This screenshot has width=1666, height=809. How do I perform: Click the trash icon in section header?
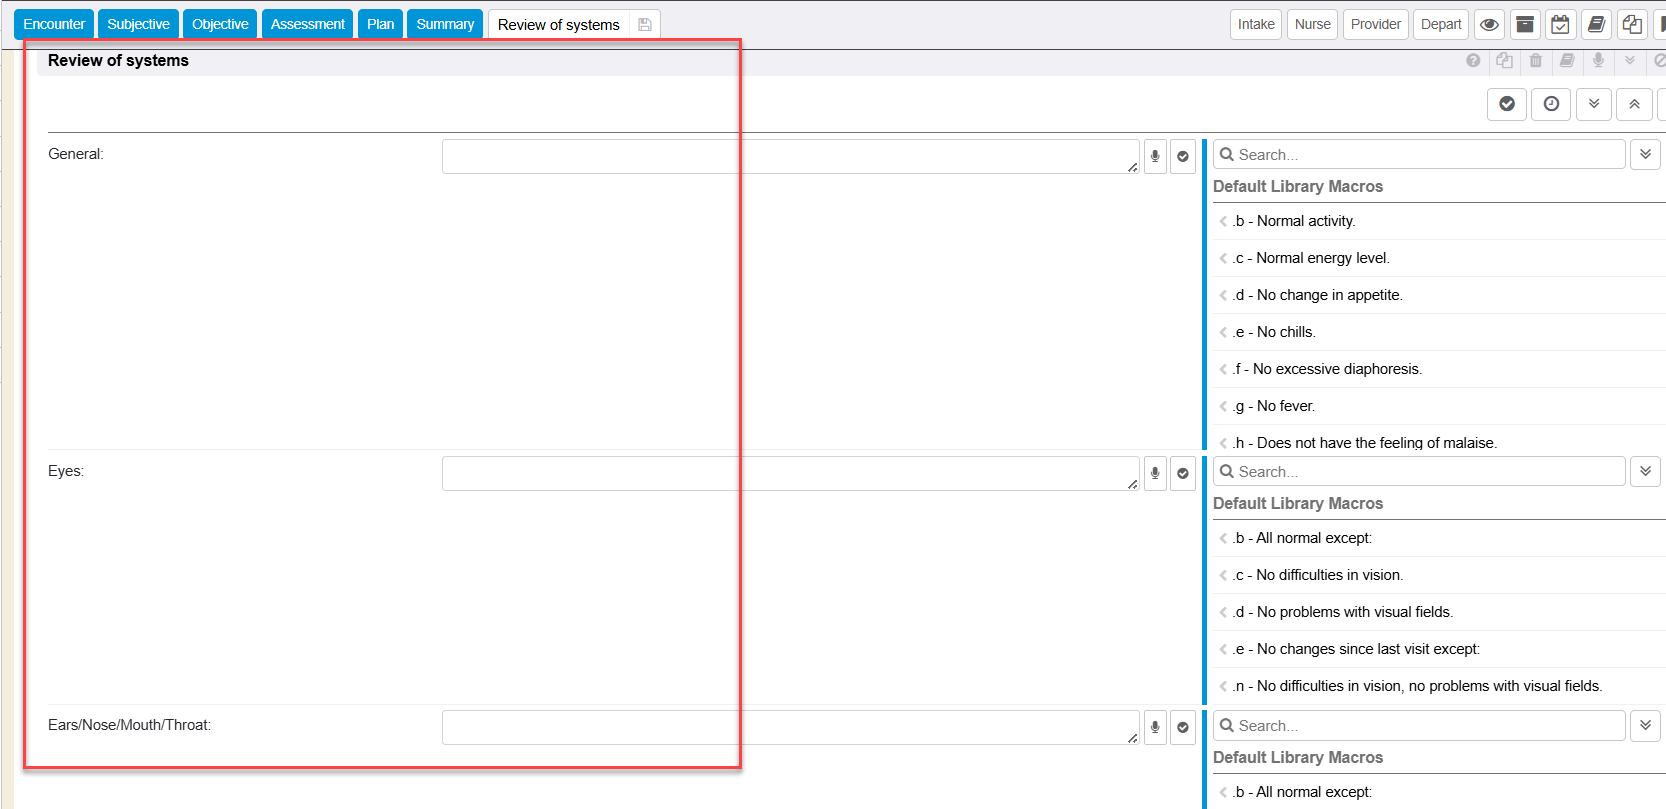pos(1536,61)
